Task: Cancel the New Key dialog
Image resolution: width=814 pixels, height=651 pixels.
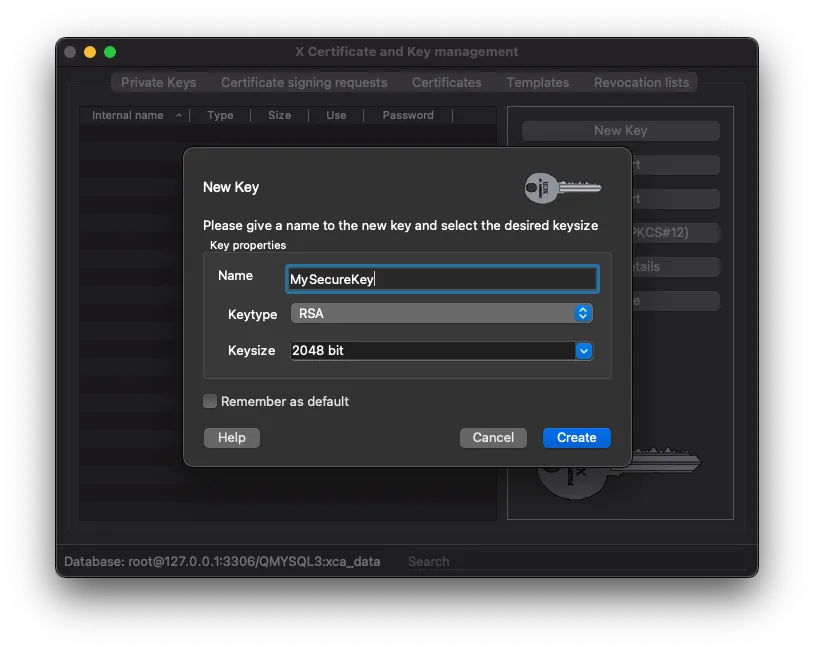Action: click(493, 437)
